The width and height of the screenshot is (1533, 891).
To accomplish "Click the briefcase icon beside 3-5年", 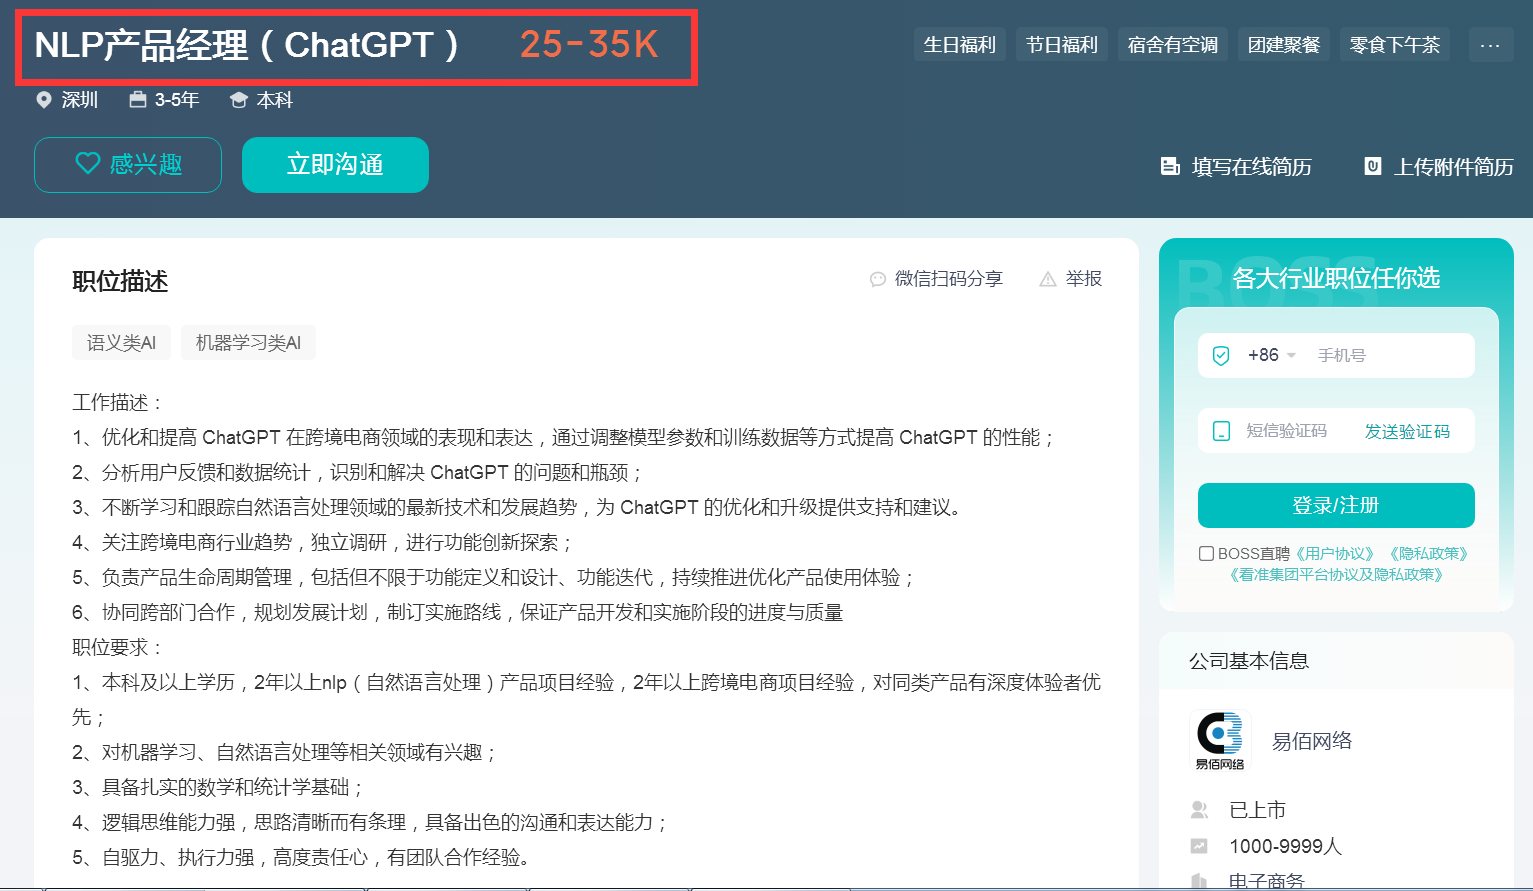I will pos(138,100).
